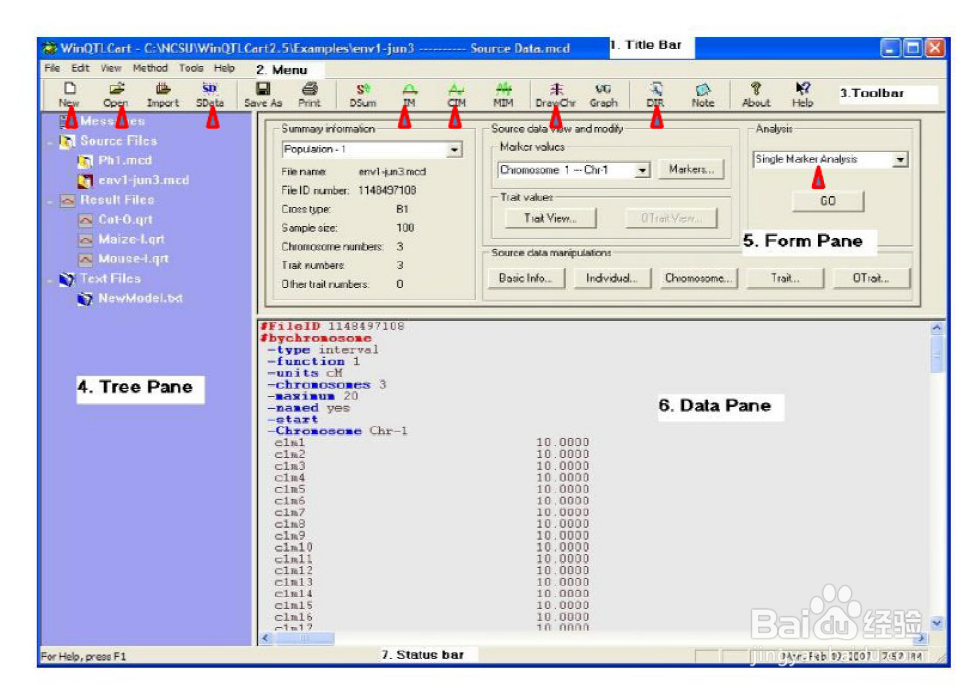Viewport: 978px width, 688px height.
Task: Click the Chromosome... button
Action: click(x=699, y=278)
